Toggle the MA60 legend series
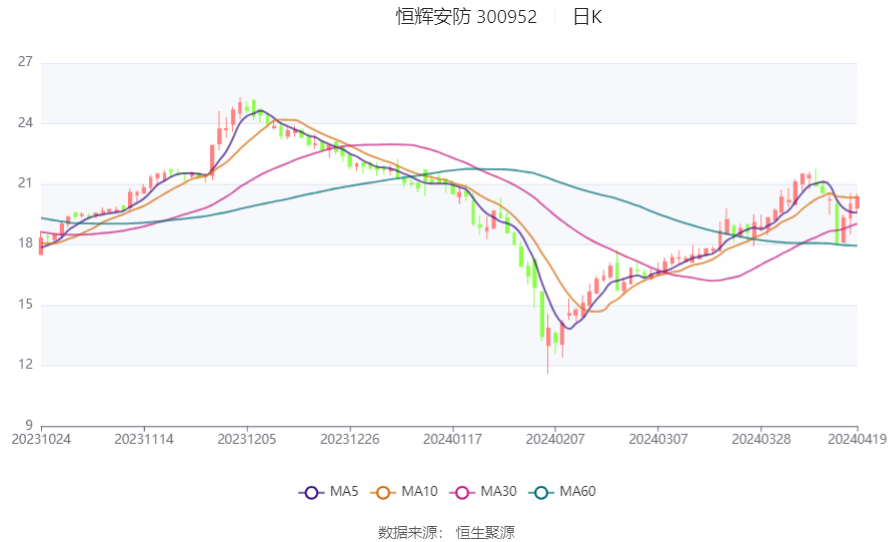893x542 pixels. tap(562, 492)
